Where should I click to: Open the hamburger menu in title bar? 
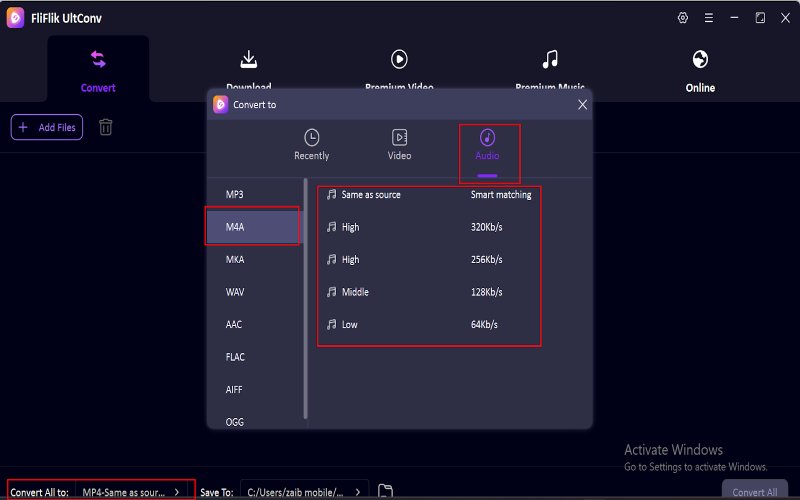(709, 18)
